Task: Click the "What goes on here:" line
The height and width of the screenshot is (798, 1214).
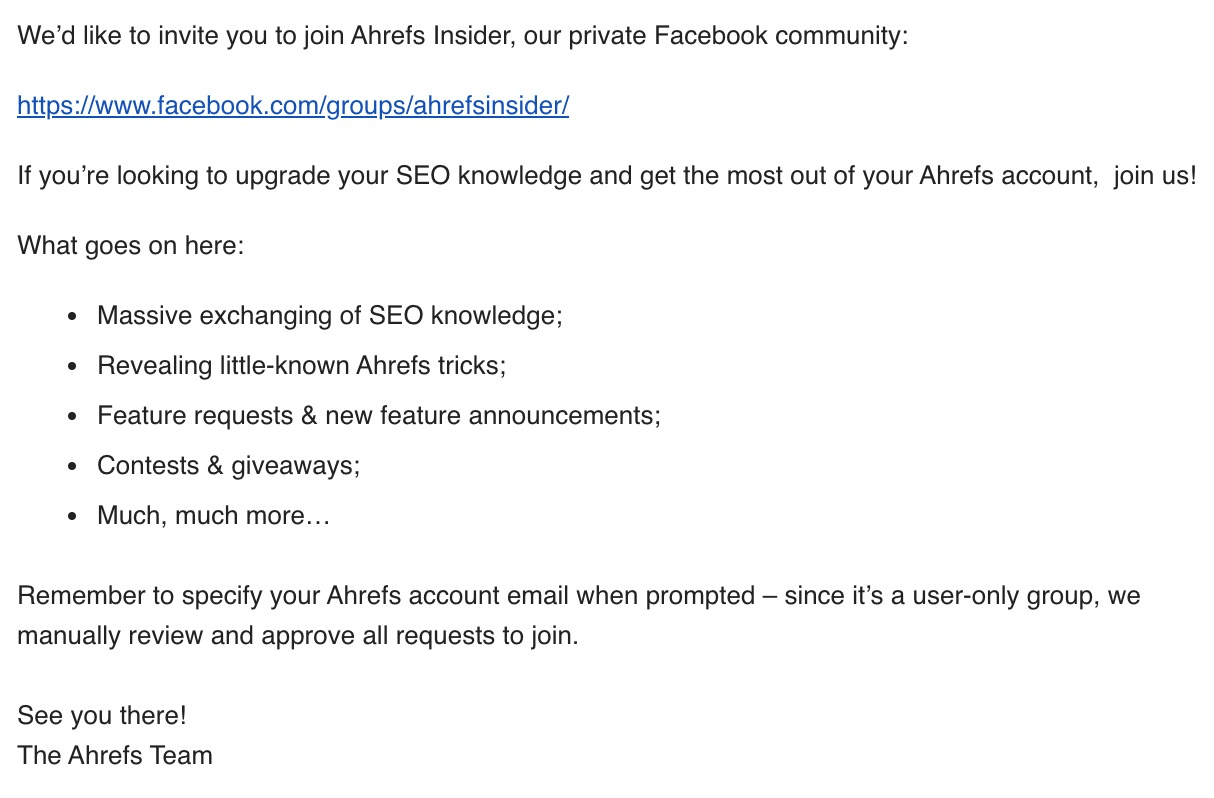Action: tap(131, 245)
